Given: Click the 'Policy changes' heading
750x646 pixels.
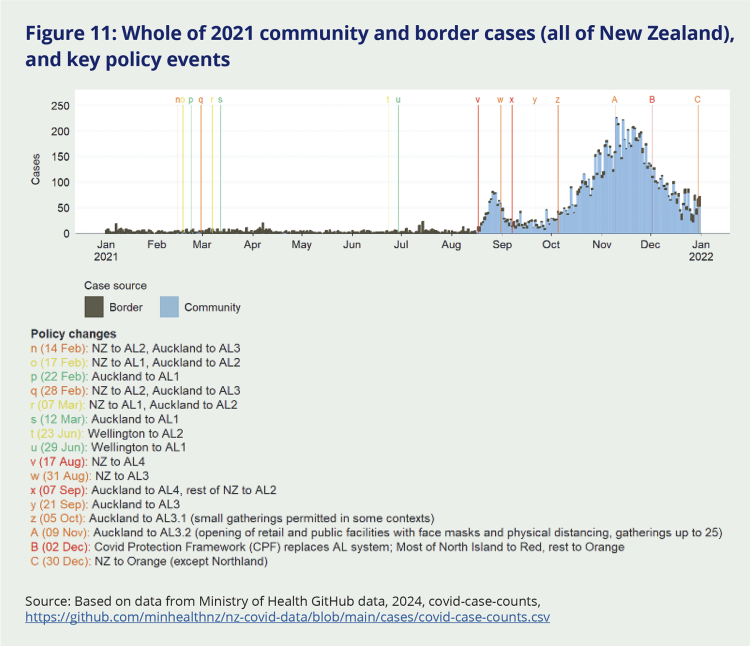Looking at the screenshot, I should coord(74,334).
